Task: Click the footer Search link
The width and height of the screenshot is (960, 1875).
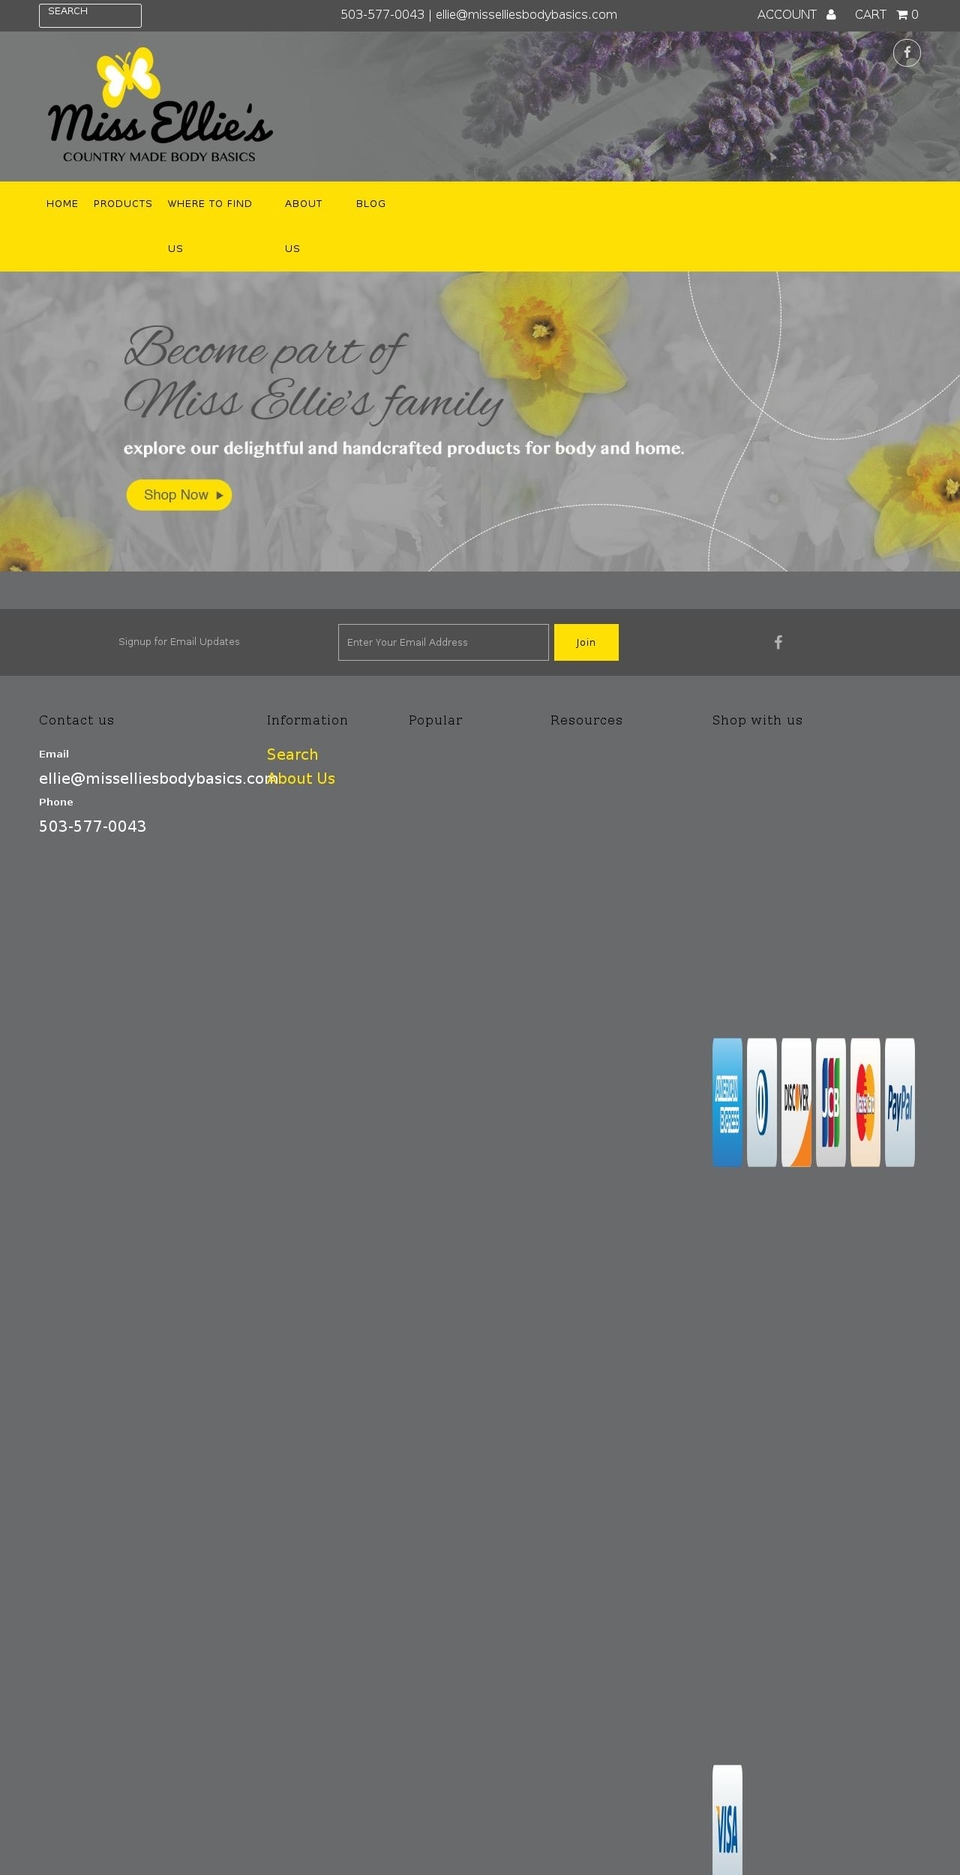Action: coord(292,754)
